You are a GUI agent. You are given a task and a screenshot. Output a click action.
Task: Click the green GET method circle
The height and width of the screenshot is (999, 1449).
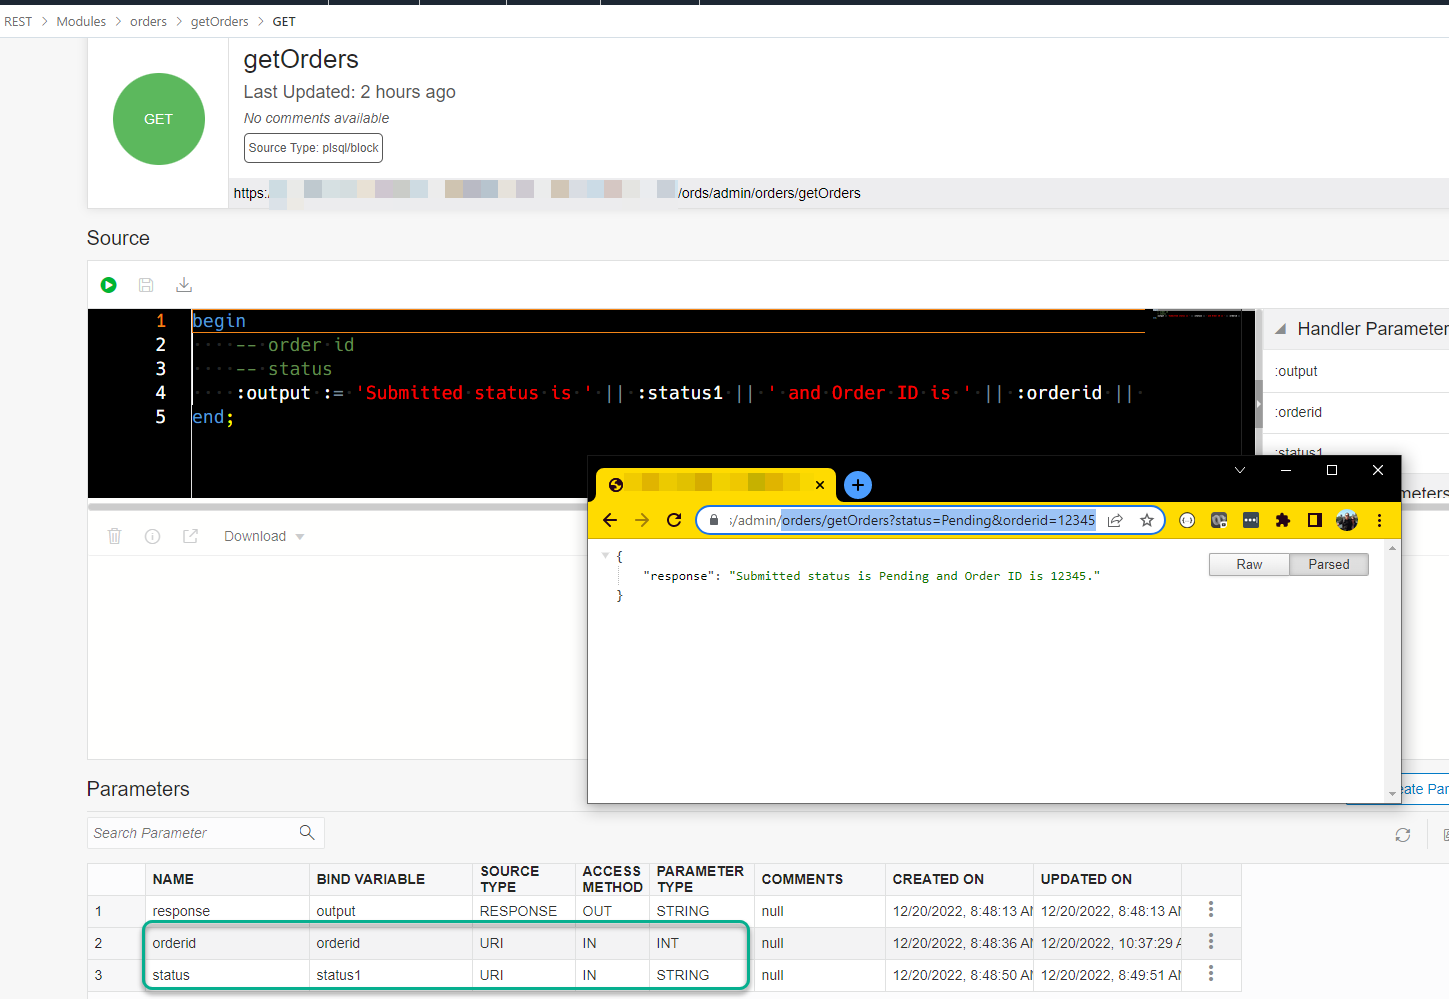point(159,119)
